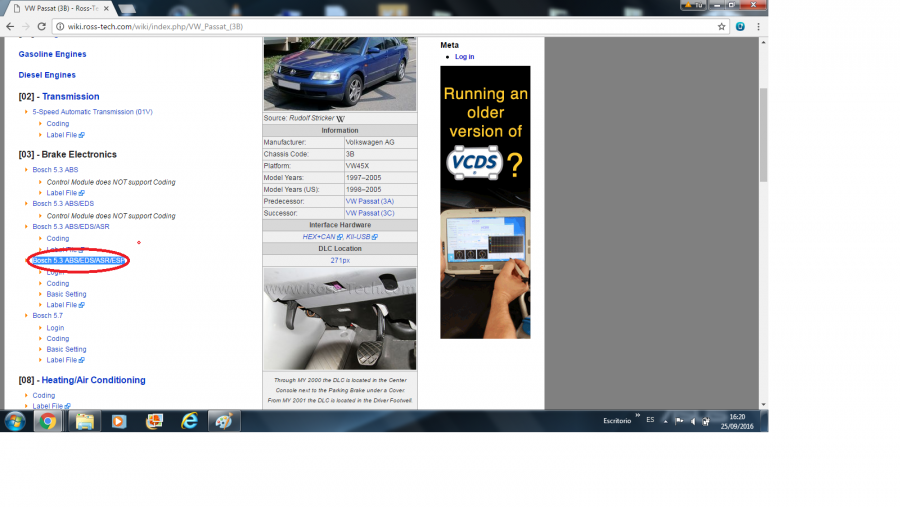
Task: Open Bosch 5.3 ABS link
Action: coord(55,170)
